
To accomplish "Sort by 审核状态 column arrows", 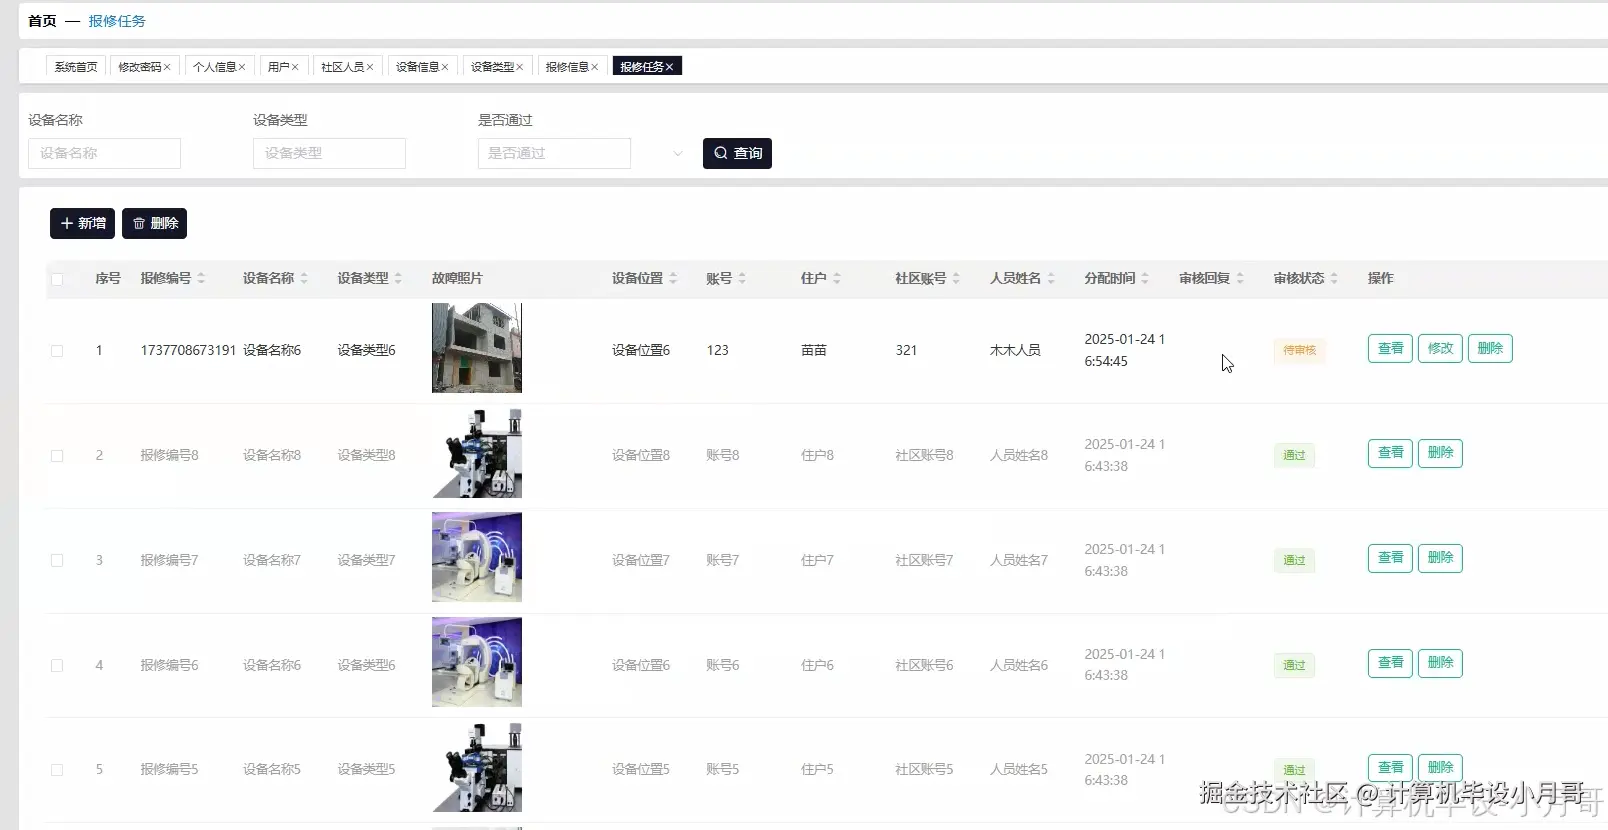I will (1334, 278).
